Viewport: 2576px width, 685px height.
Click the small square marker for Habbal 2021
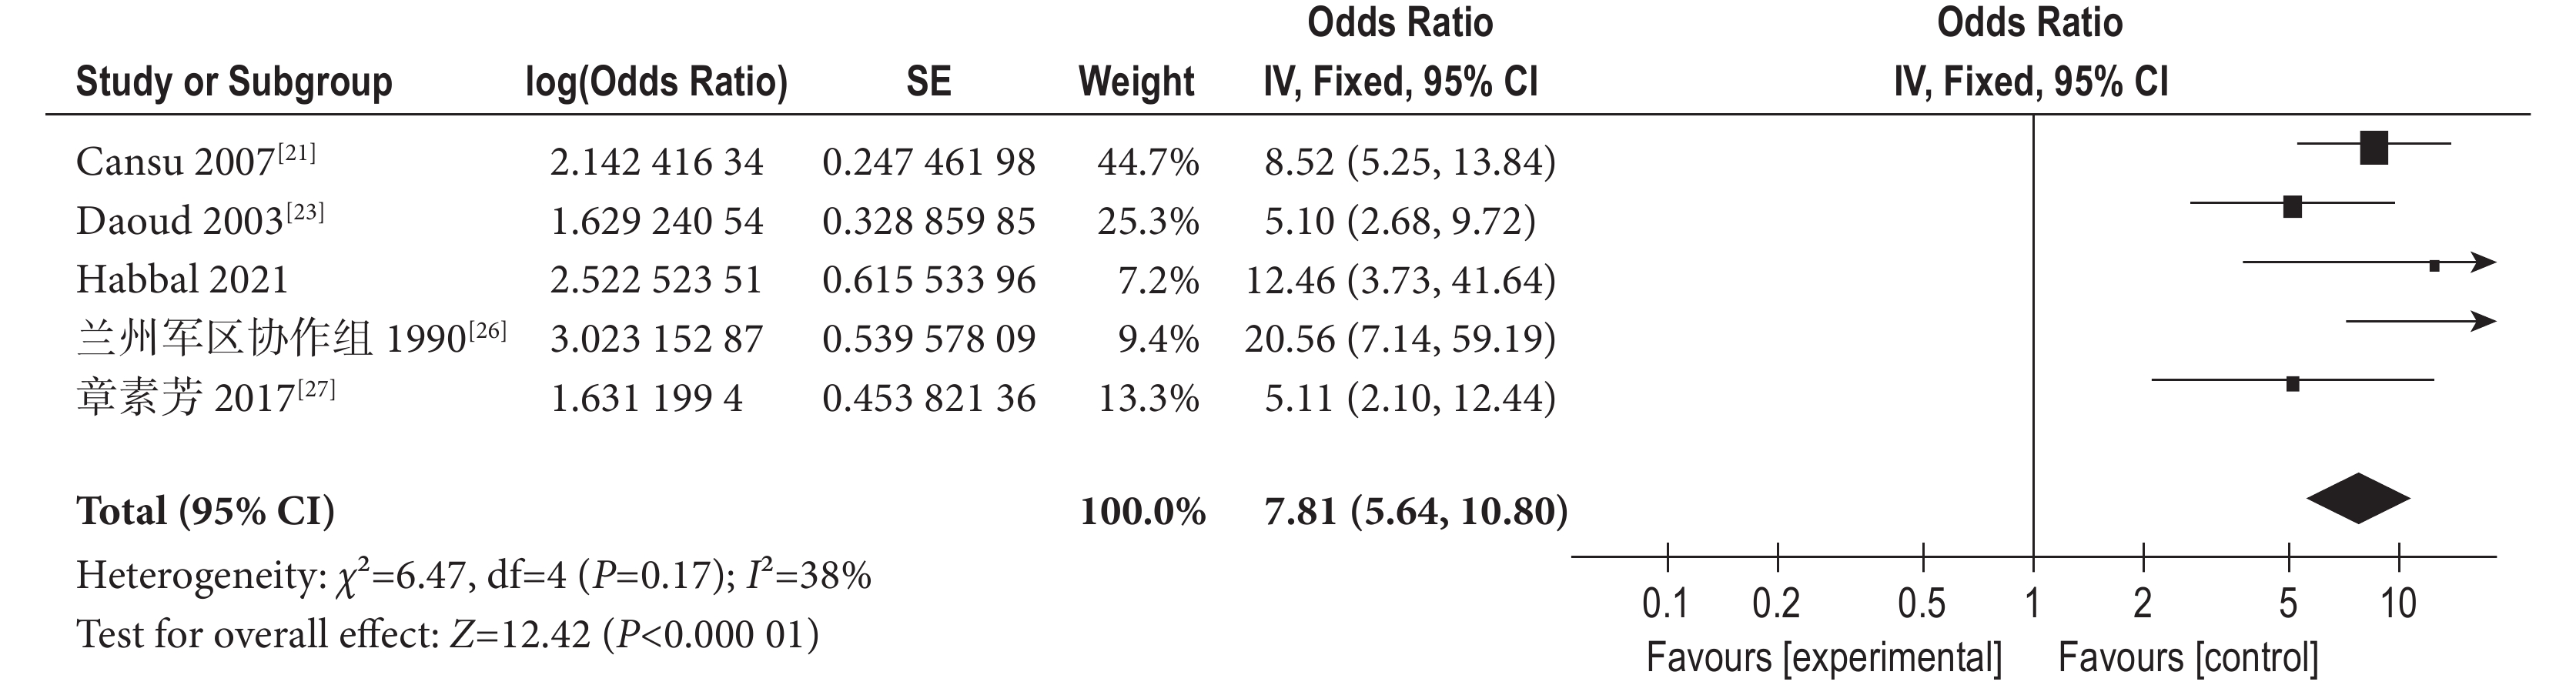[x=2434, y=266]
